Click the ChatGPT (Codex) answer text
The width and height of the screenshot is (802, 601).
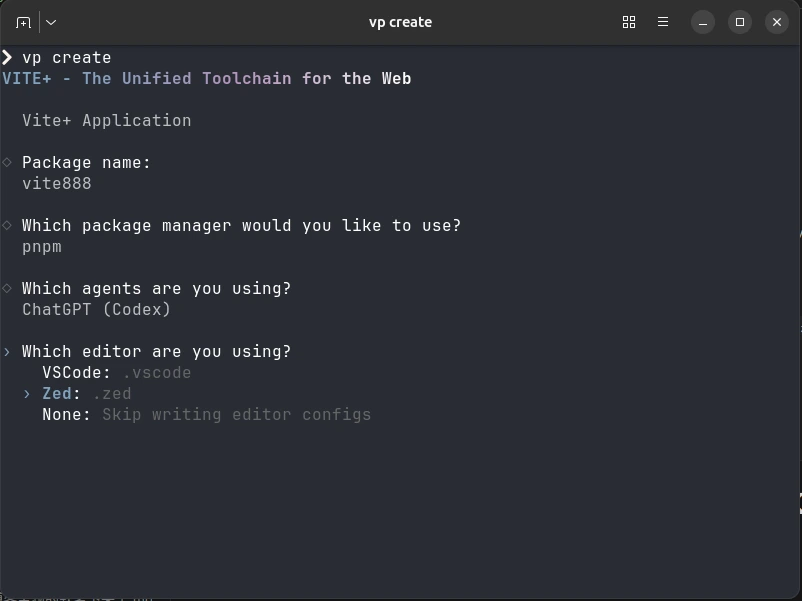[x=97, y=310]
